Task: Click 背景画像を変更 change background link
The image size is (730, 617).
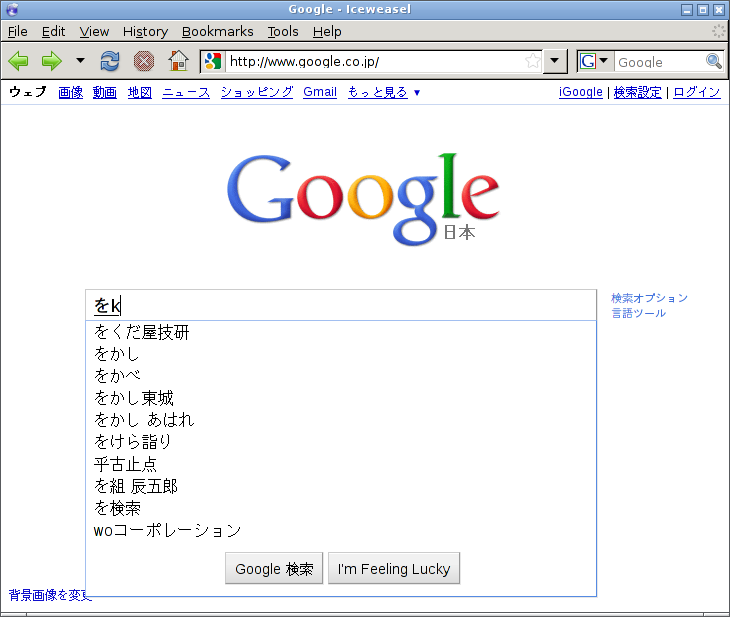Action: (50, 595)
